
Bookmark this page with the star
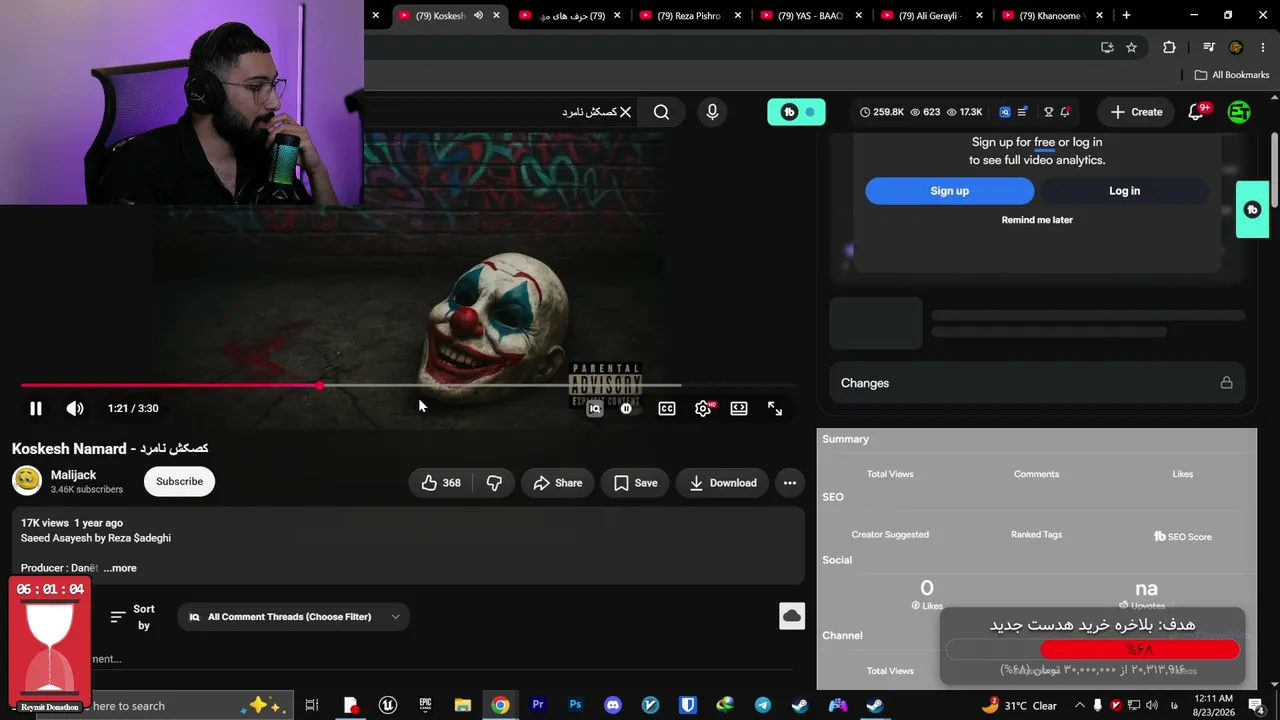(1131, 47)
